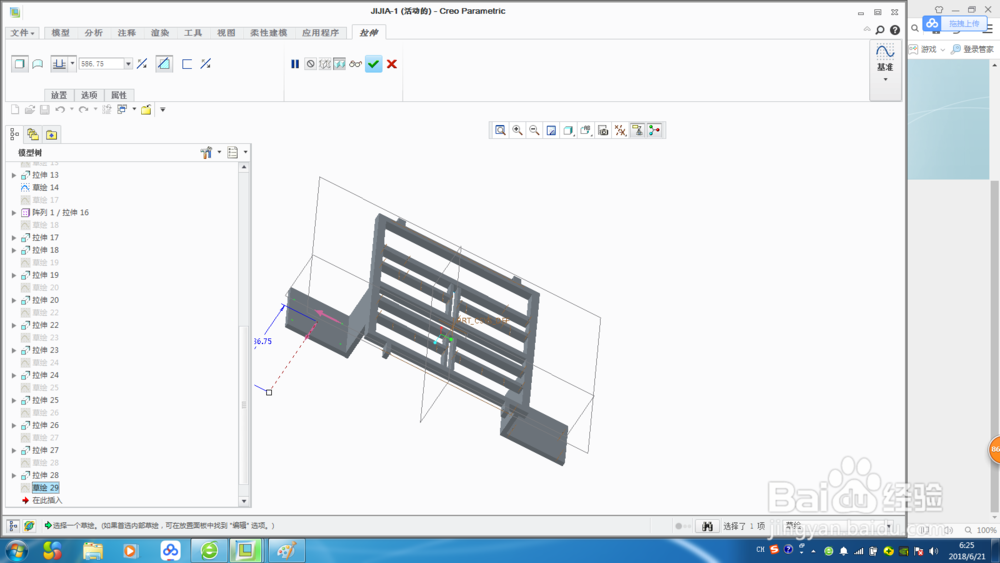
Task: Select attached preview mode
Action: (339, 64)
